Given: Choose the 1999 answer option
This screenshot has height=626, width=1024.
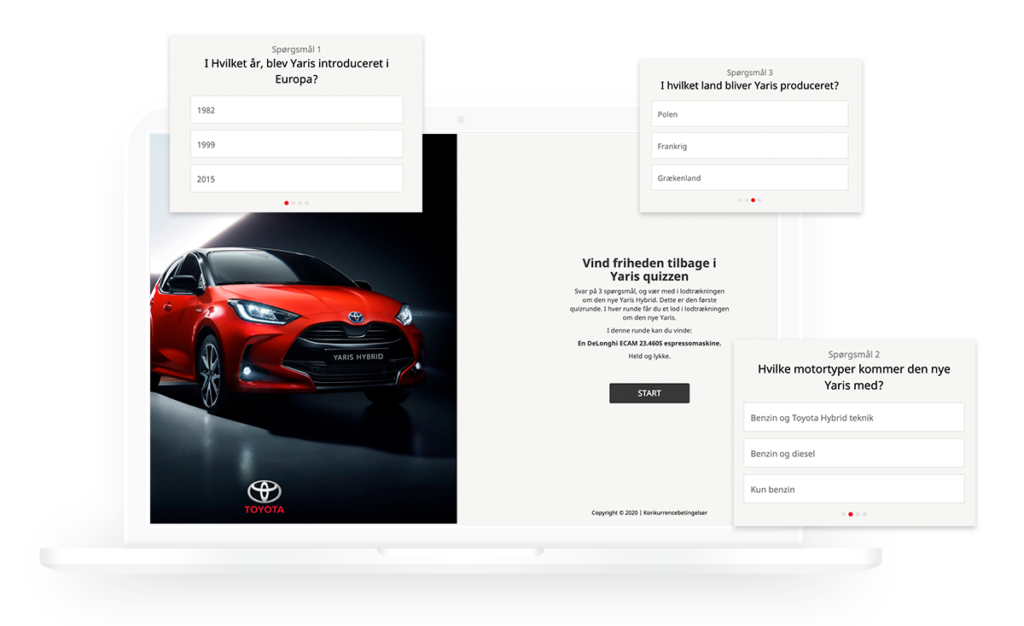Looking at the screenshot, I should click(x=296, y=144).
